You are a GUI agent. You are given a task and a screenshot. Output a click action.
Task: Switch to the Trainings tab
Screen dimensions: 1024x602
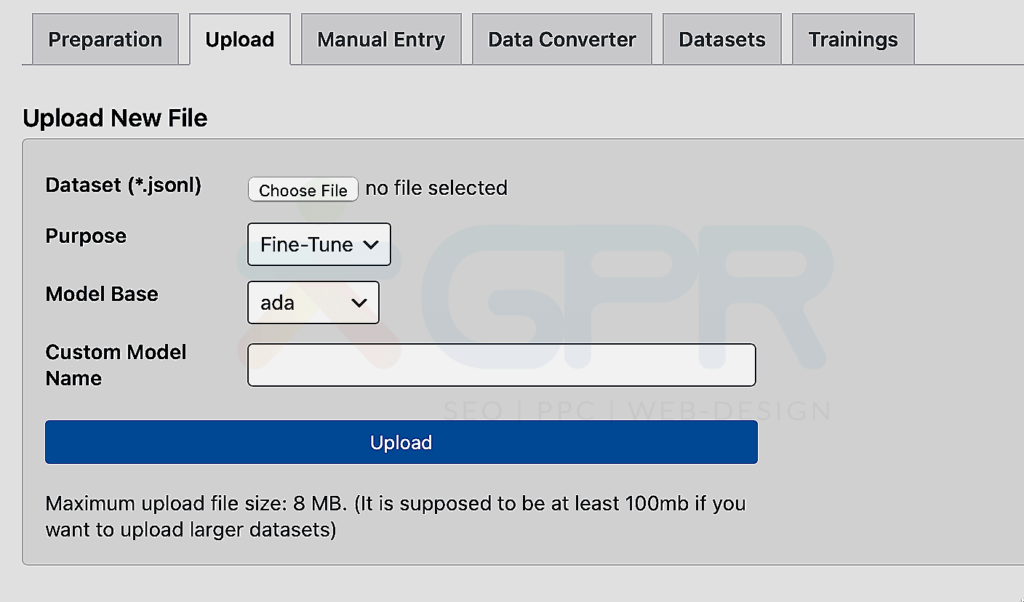point(853,39)
